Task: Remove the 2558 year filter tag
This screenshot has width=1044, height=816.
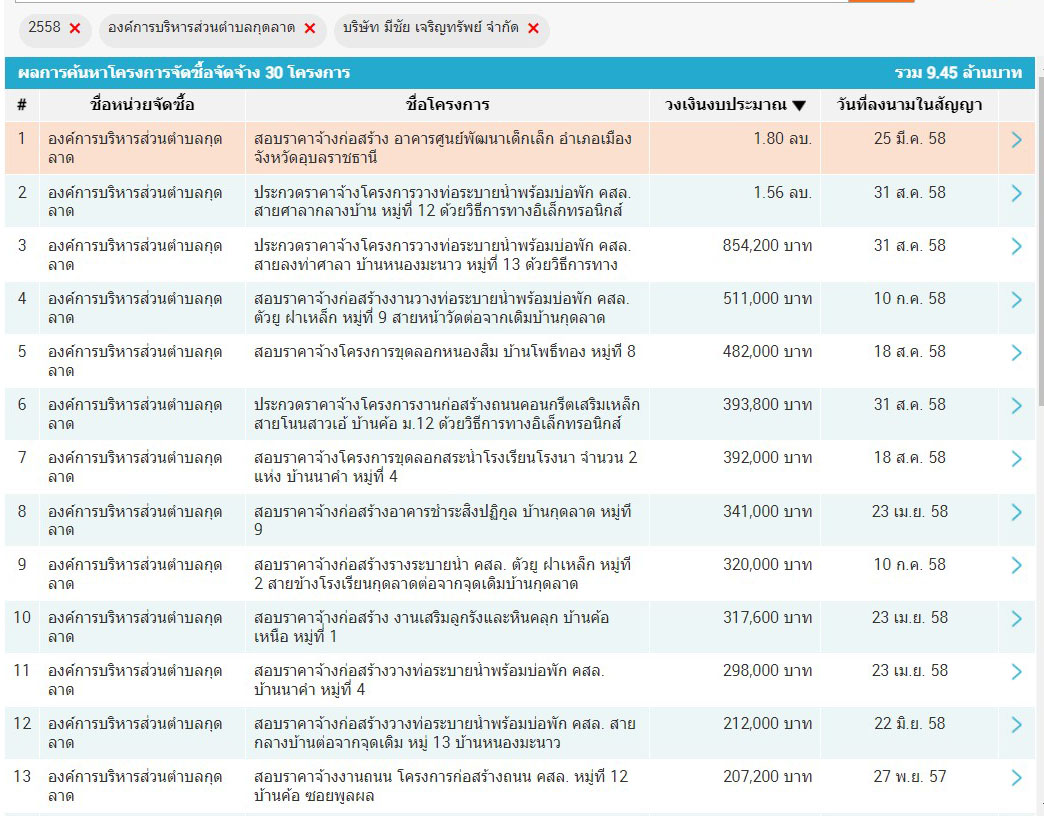Action: [x=75, y=28]
